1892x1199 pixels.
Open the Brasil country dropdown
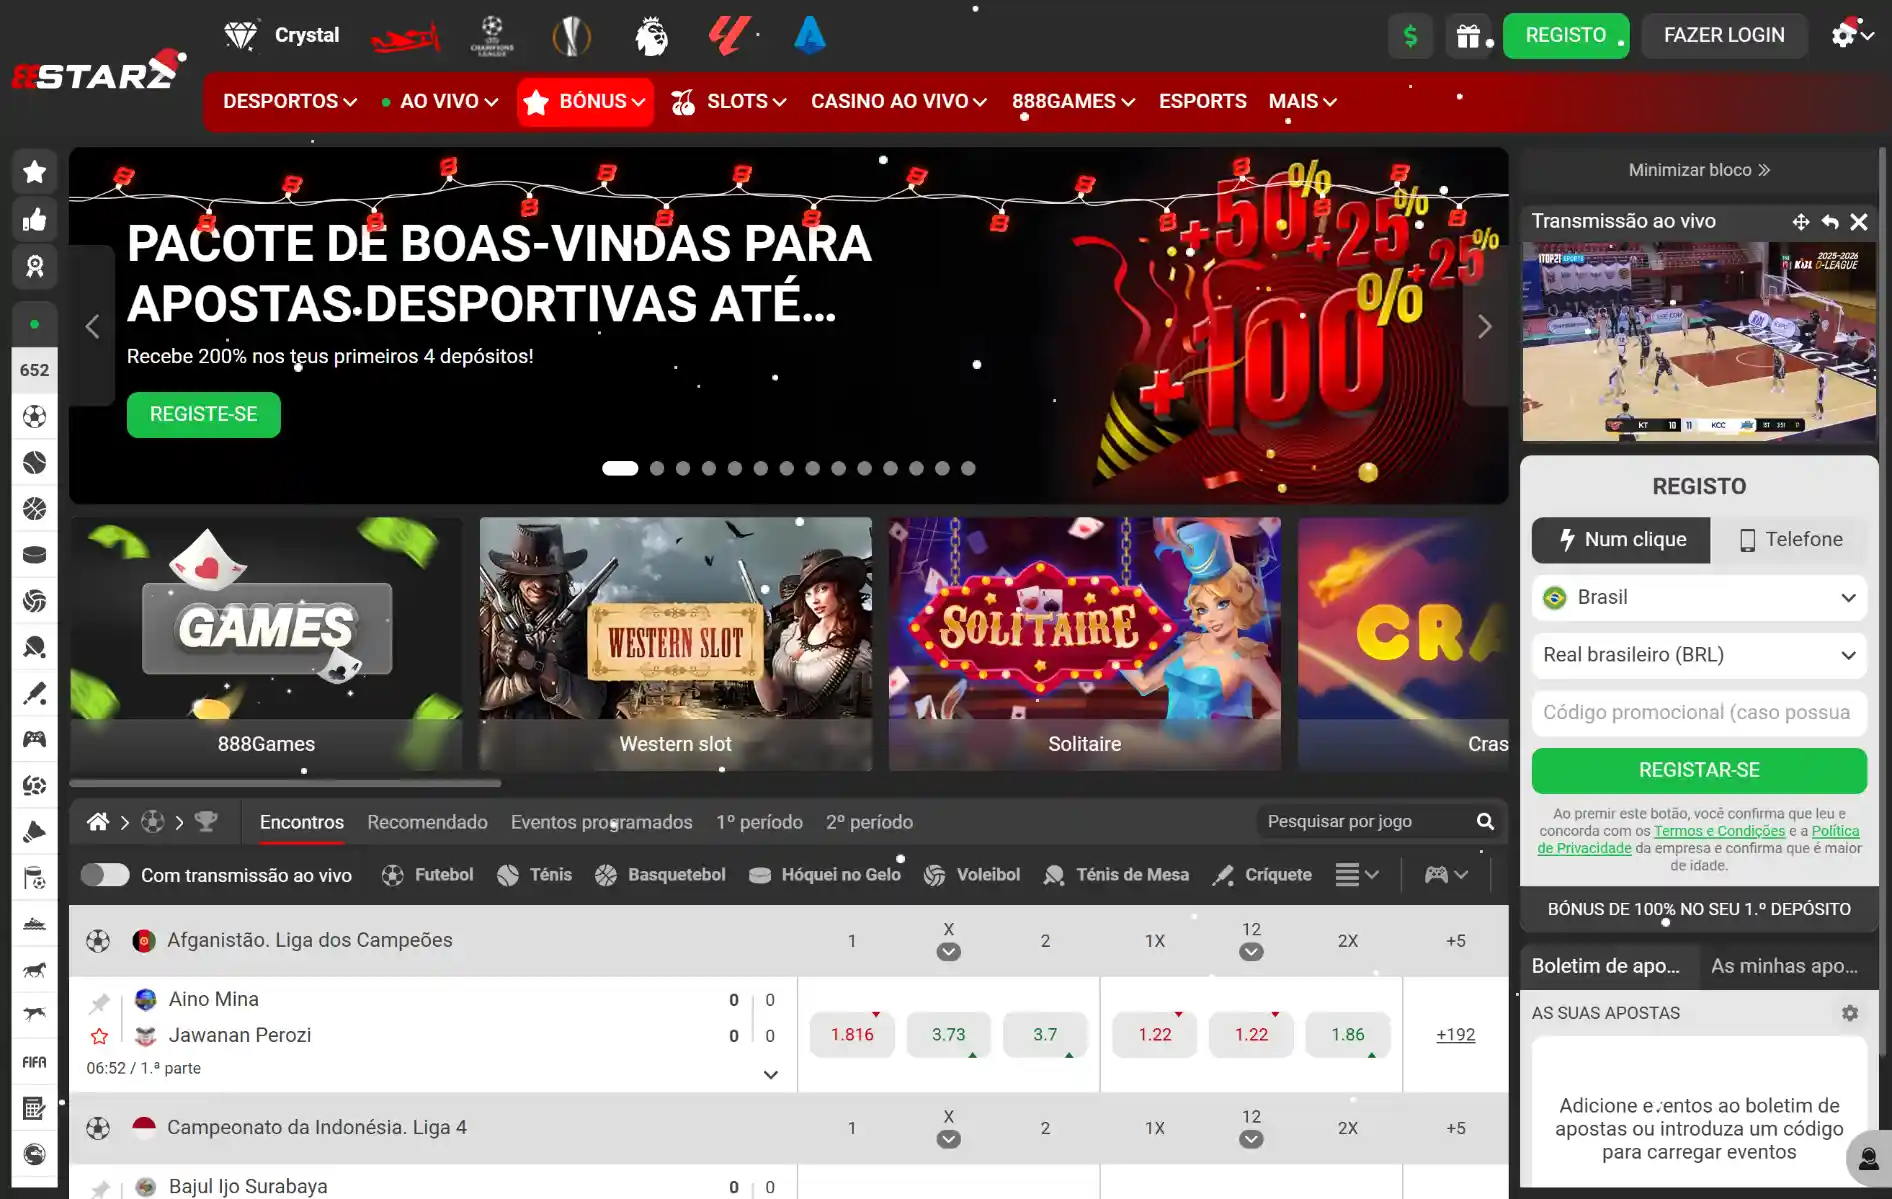point(1698,597)
